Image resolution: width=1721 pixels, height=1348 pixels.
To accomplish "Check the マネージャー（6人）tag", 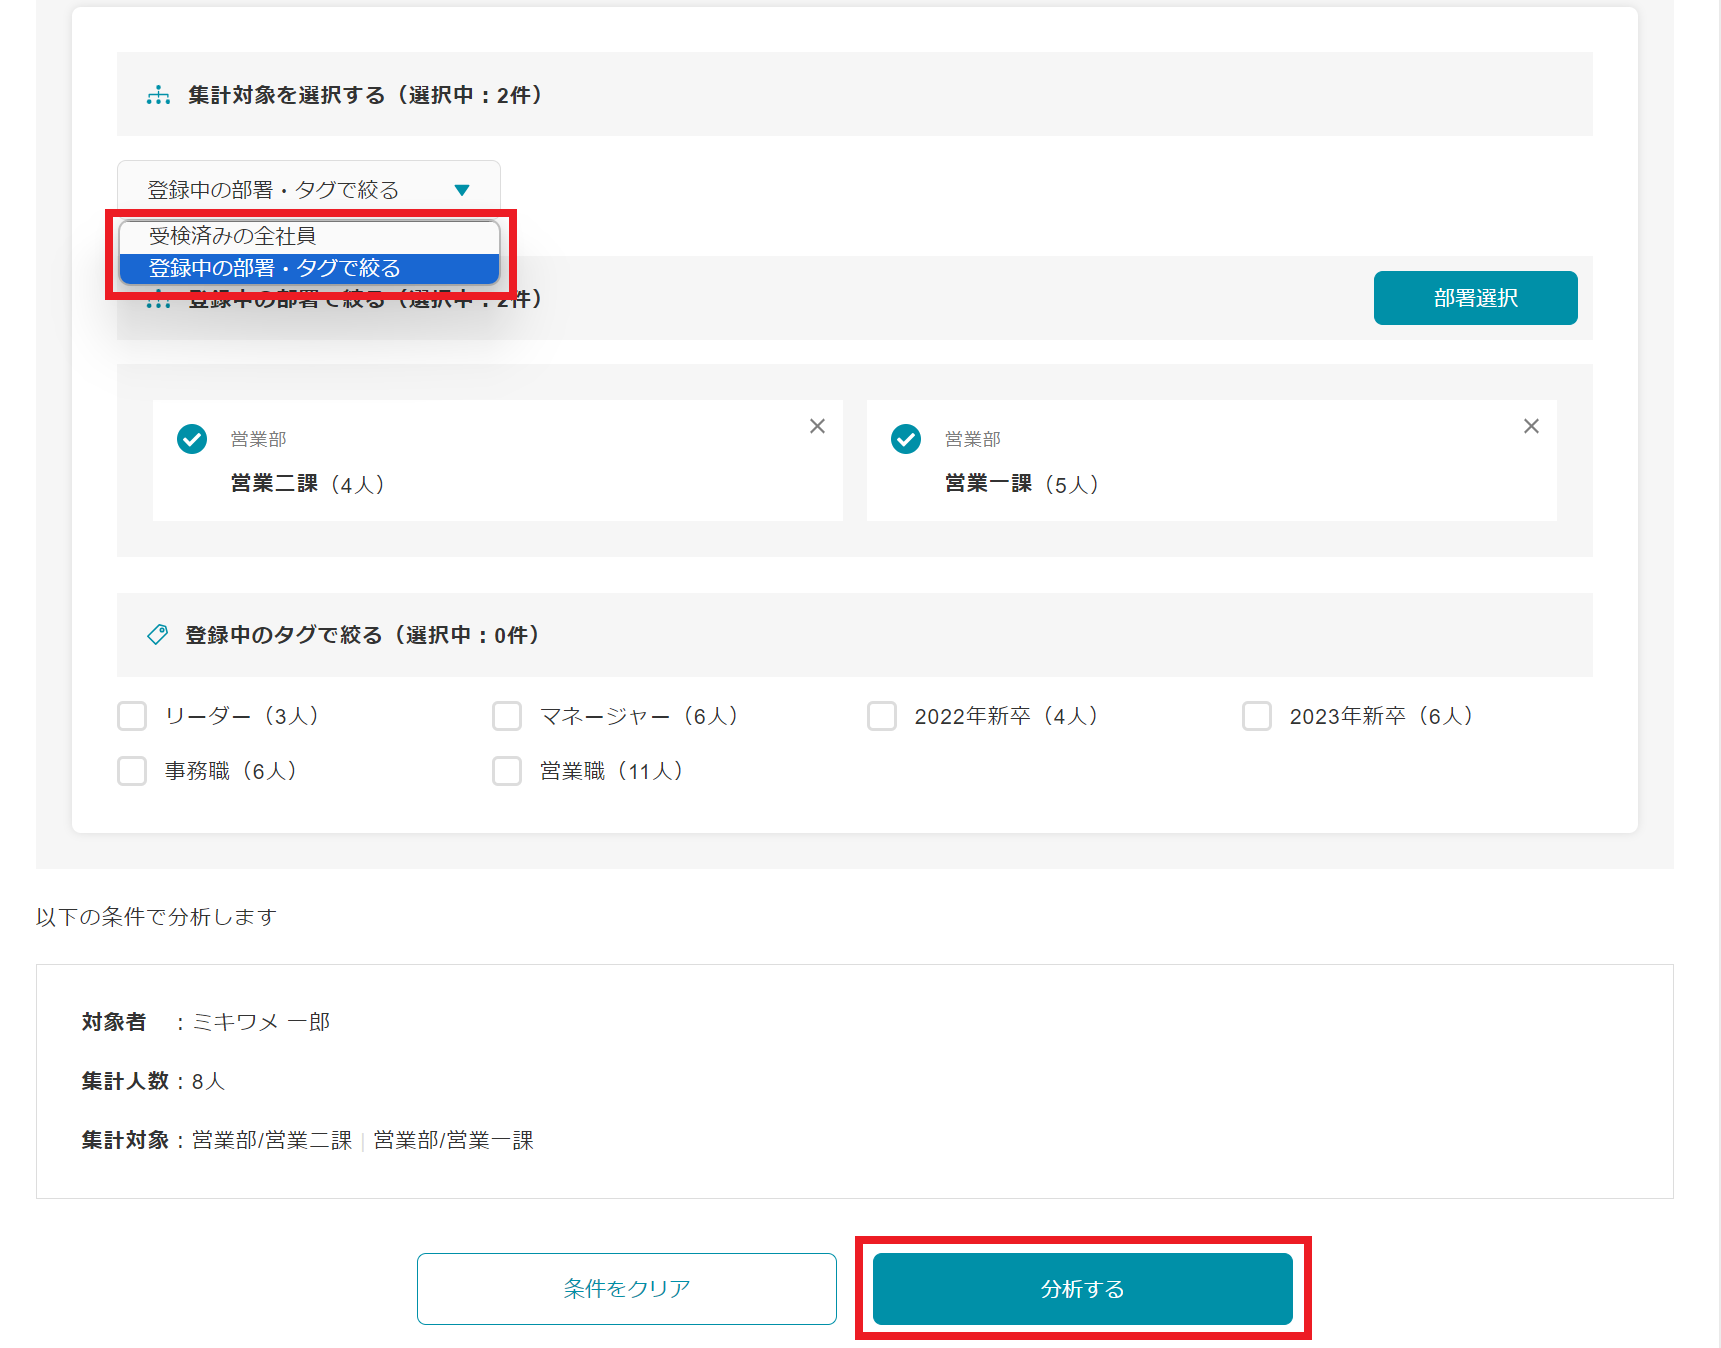I will 506,716.
